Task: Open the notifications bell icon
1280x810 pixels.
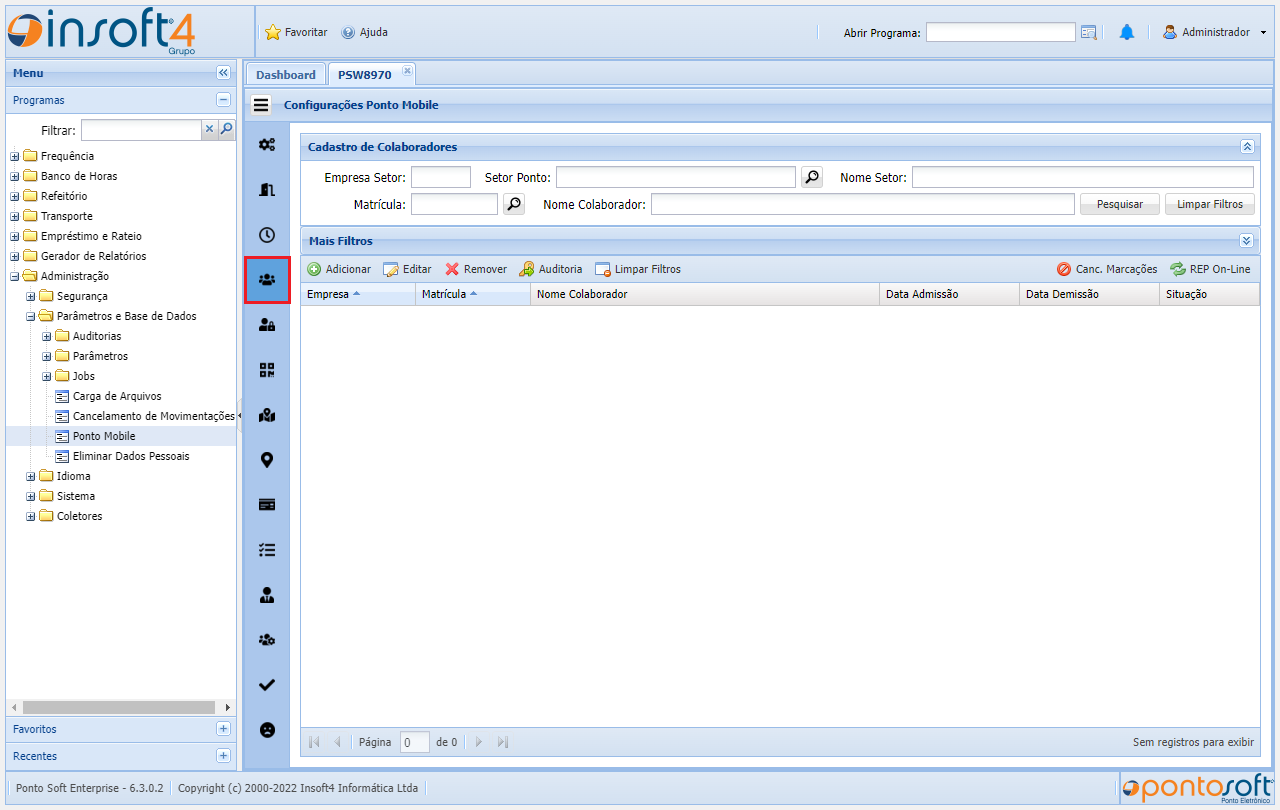Action: coord(1127,33)
